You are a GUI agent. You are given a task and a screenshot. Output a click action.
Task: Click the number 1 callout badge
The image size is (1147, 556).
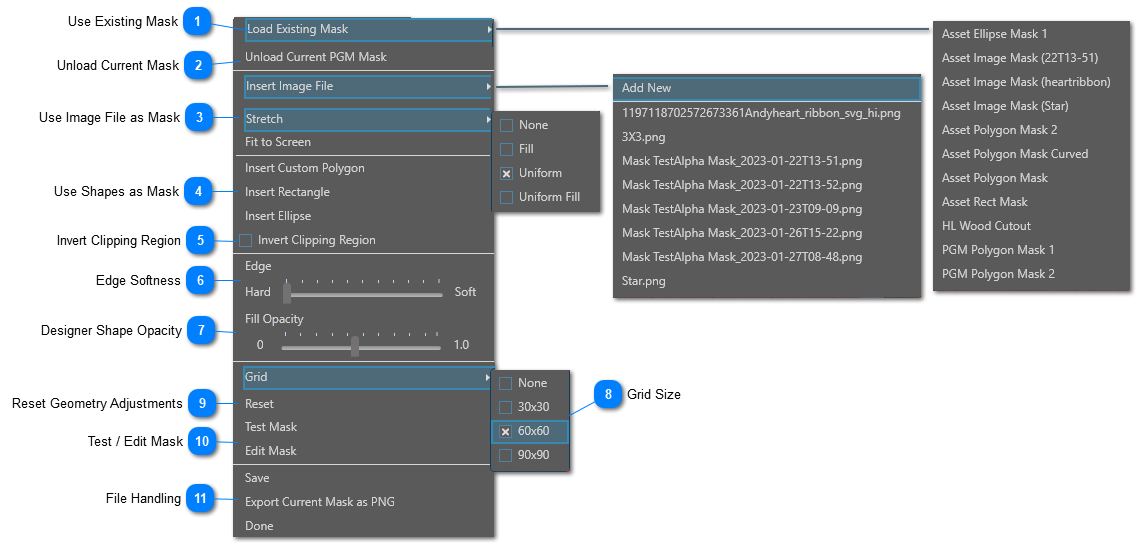tap(200, 22)
